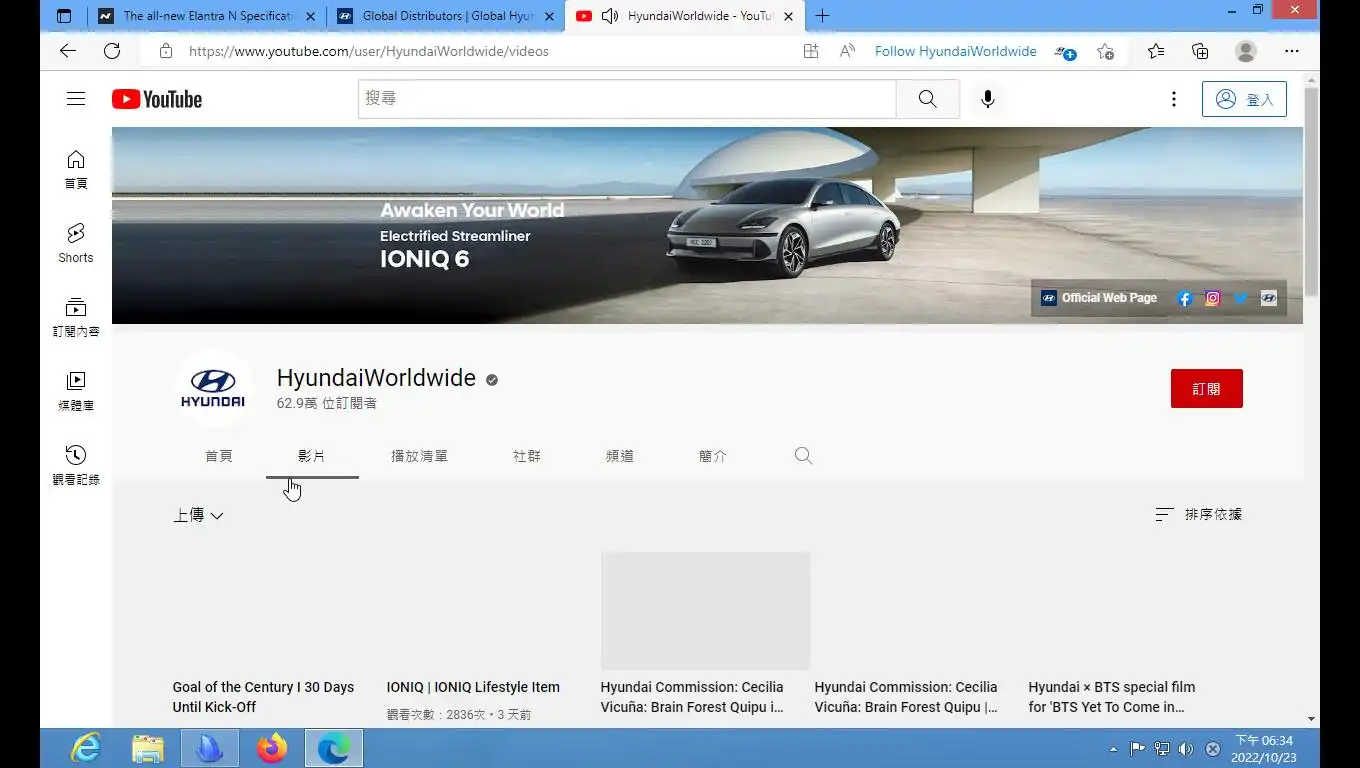
Task: Click the 登入 sign-in button
Action: pyautogui.click(x=1244, y=99)
